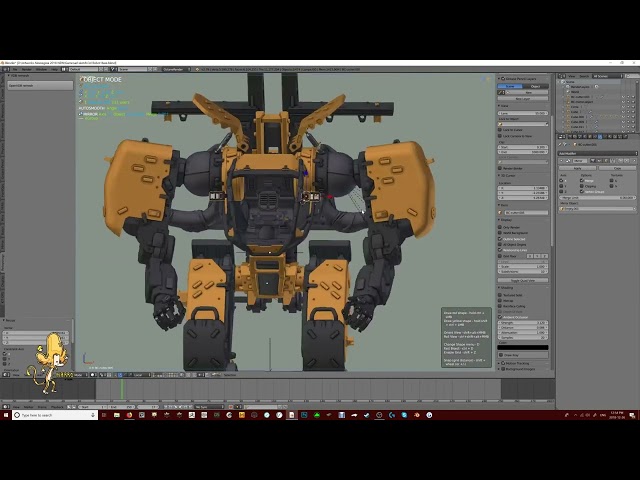Open the Material properties tab icon
Image resolution: width=640 pixels, height=480 pixels.
(610, 136)
